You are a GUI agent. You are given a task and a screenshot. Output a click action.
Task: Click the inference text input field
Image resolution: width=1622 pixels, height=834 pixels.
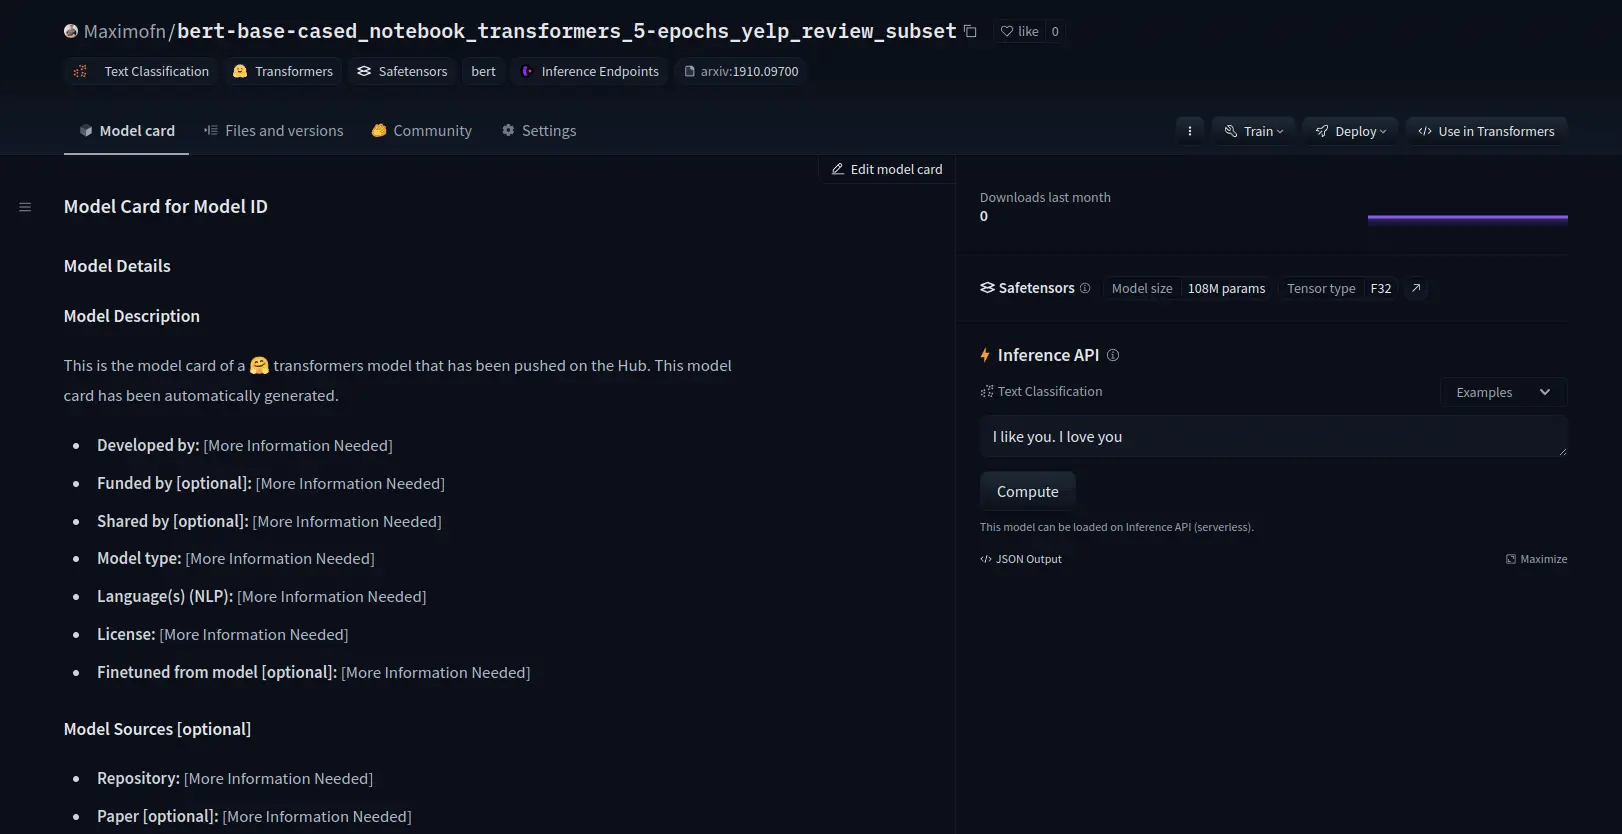1273,437
